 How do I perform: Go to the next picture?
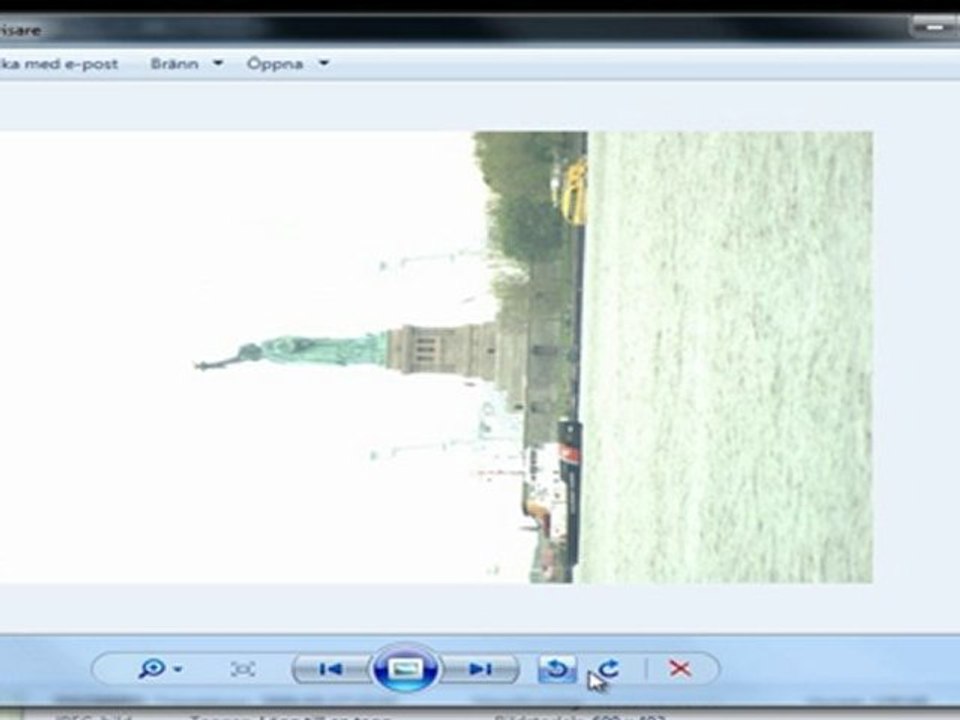tap(480, 669)
